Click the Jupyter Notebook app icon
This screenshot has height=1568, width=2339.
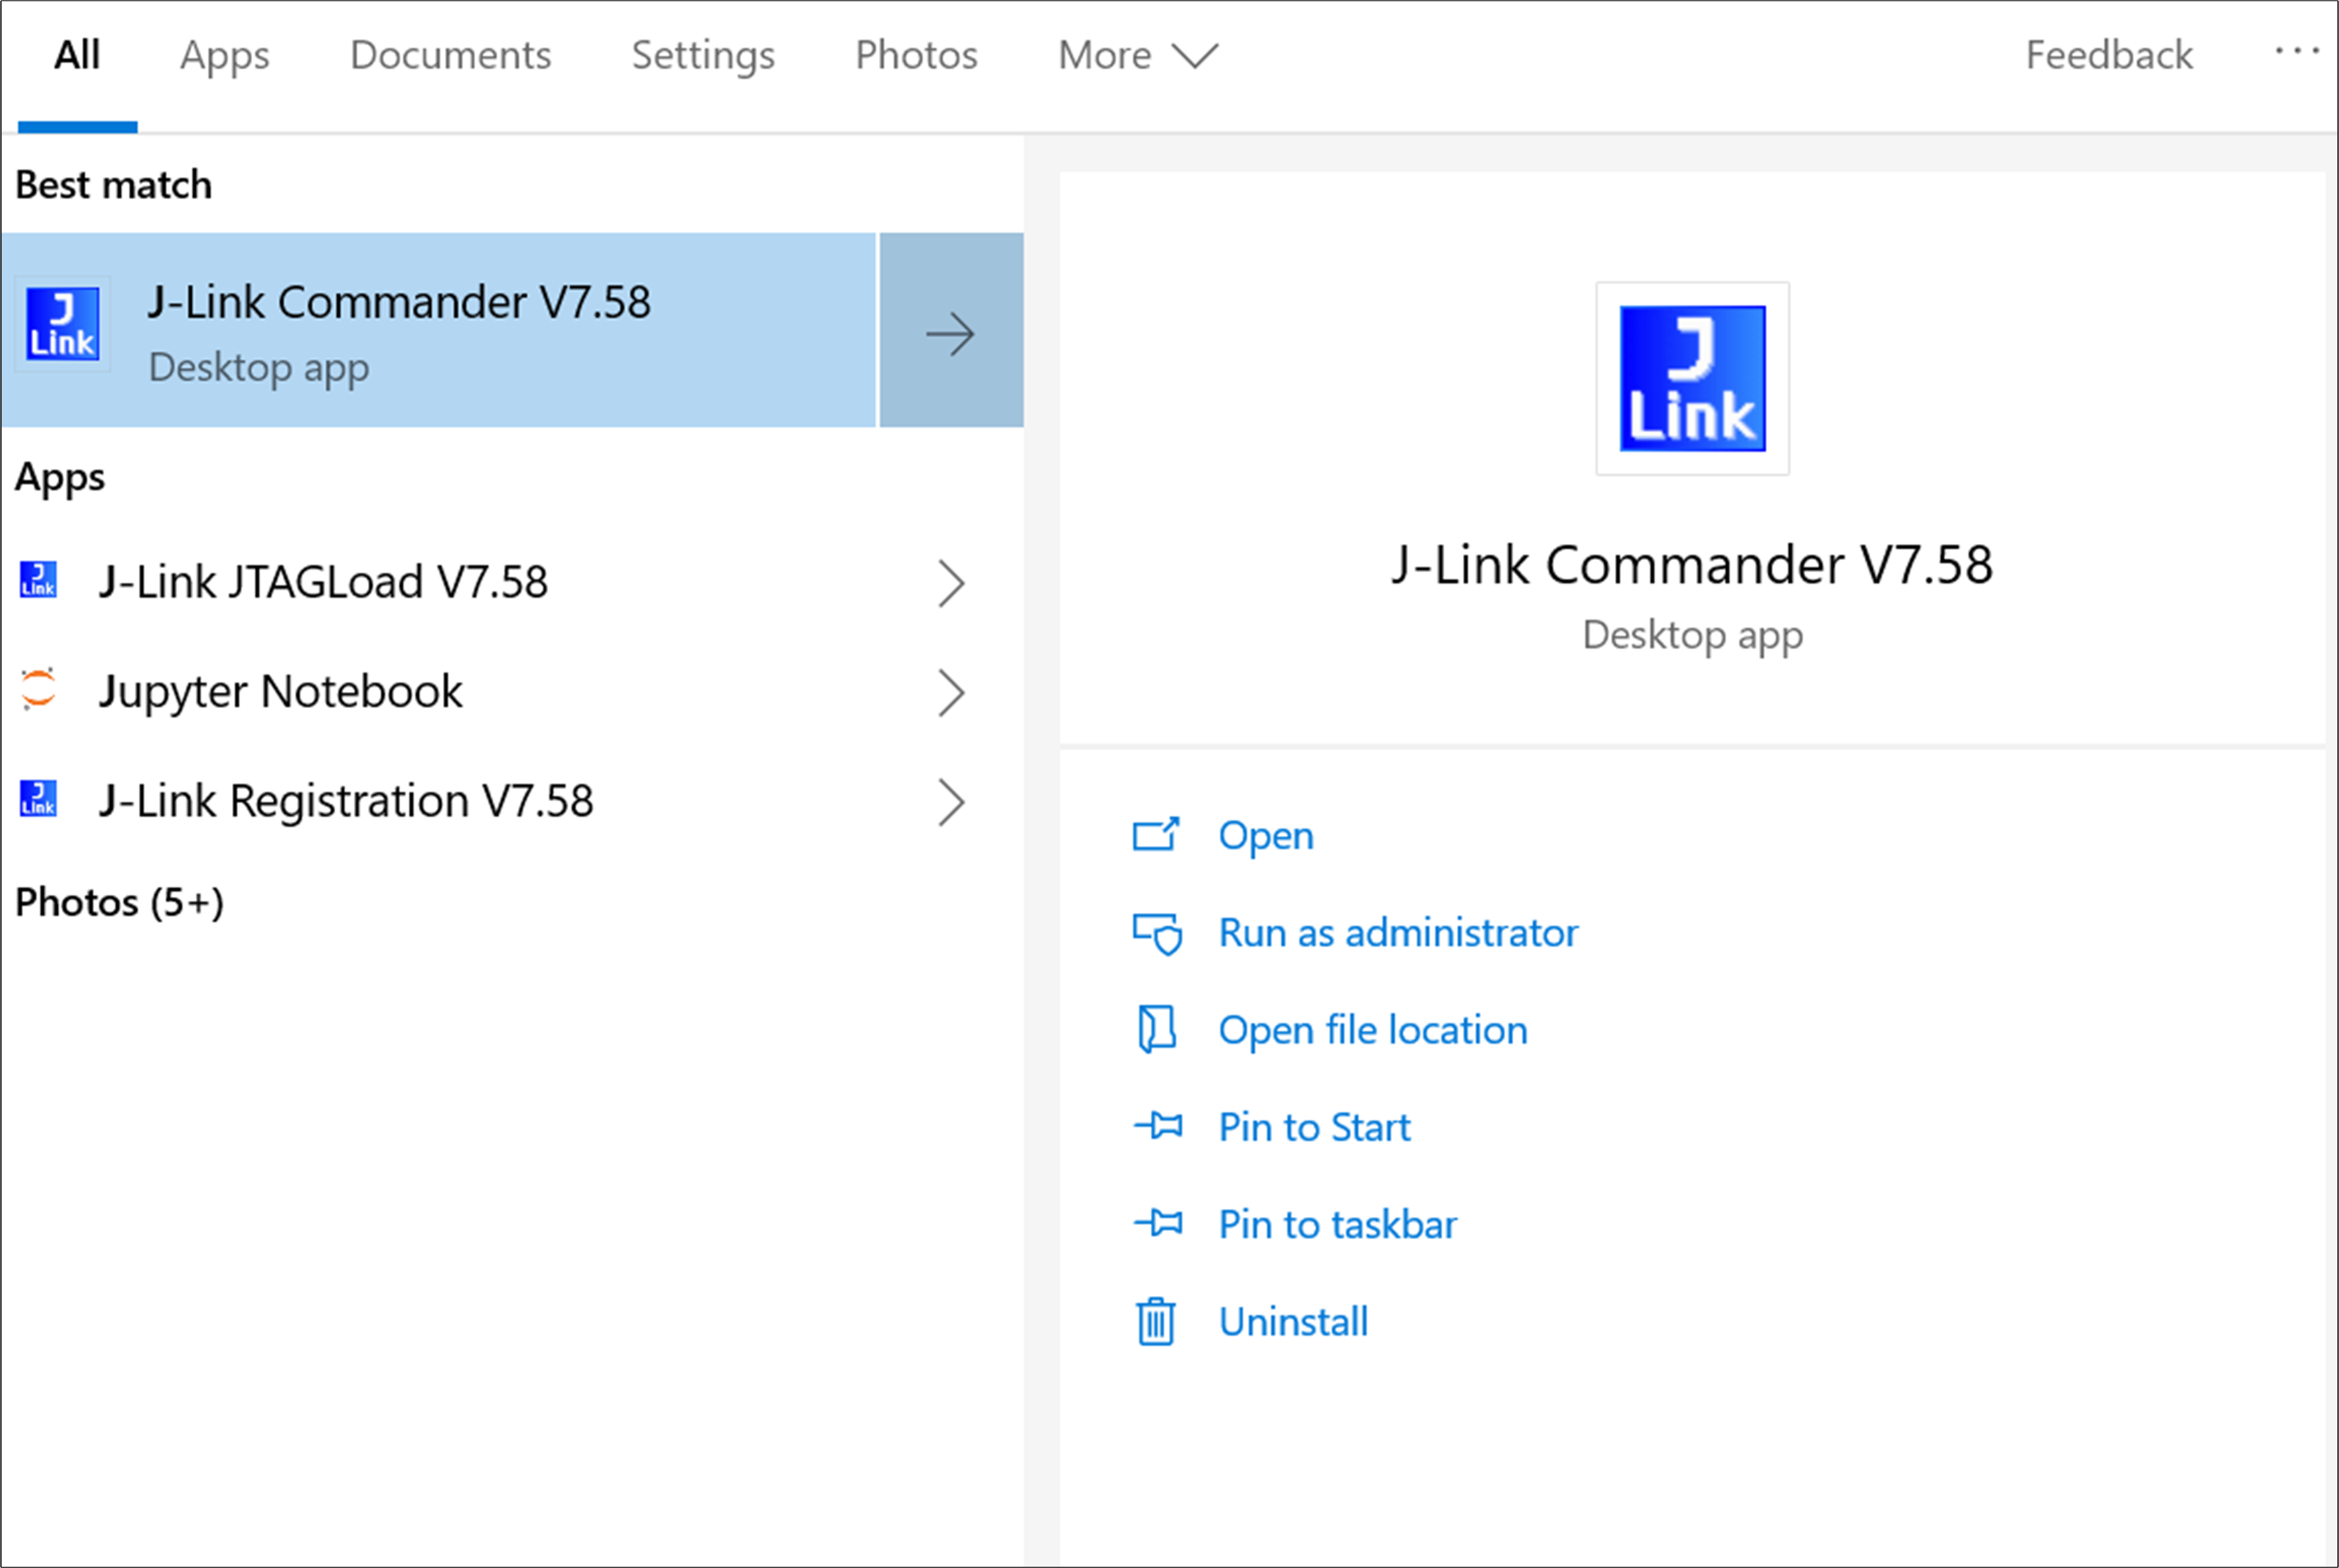tap(38, 689)
